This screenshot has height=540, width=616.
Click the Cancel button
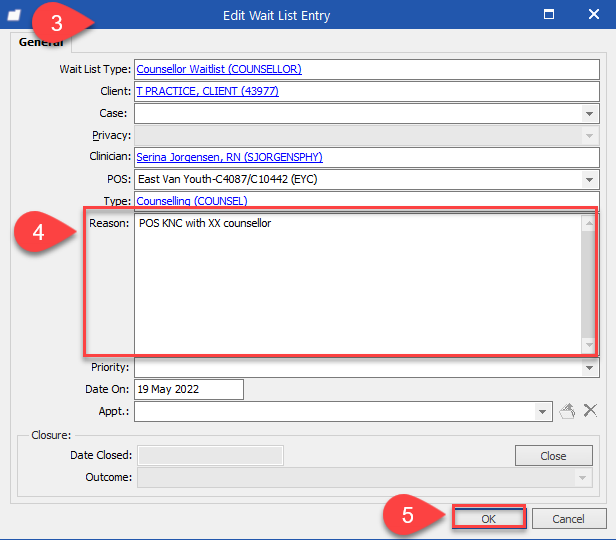point(568,519)
